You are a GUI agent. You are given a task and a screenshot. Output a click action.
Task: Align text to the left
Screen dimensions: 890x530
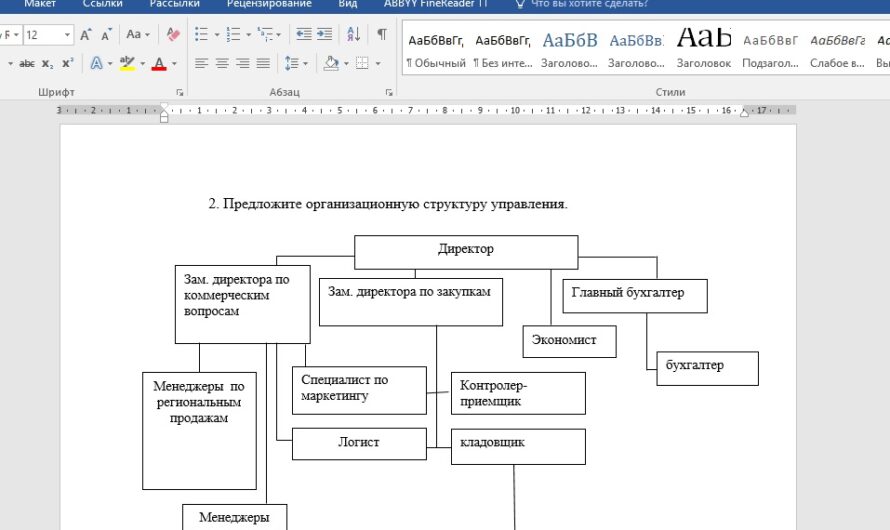(x=201, y=63)
